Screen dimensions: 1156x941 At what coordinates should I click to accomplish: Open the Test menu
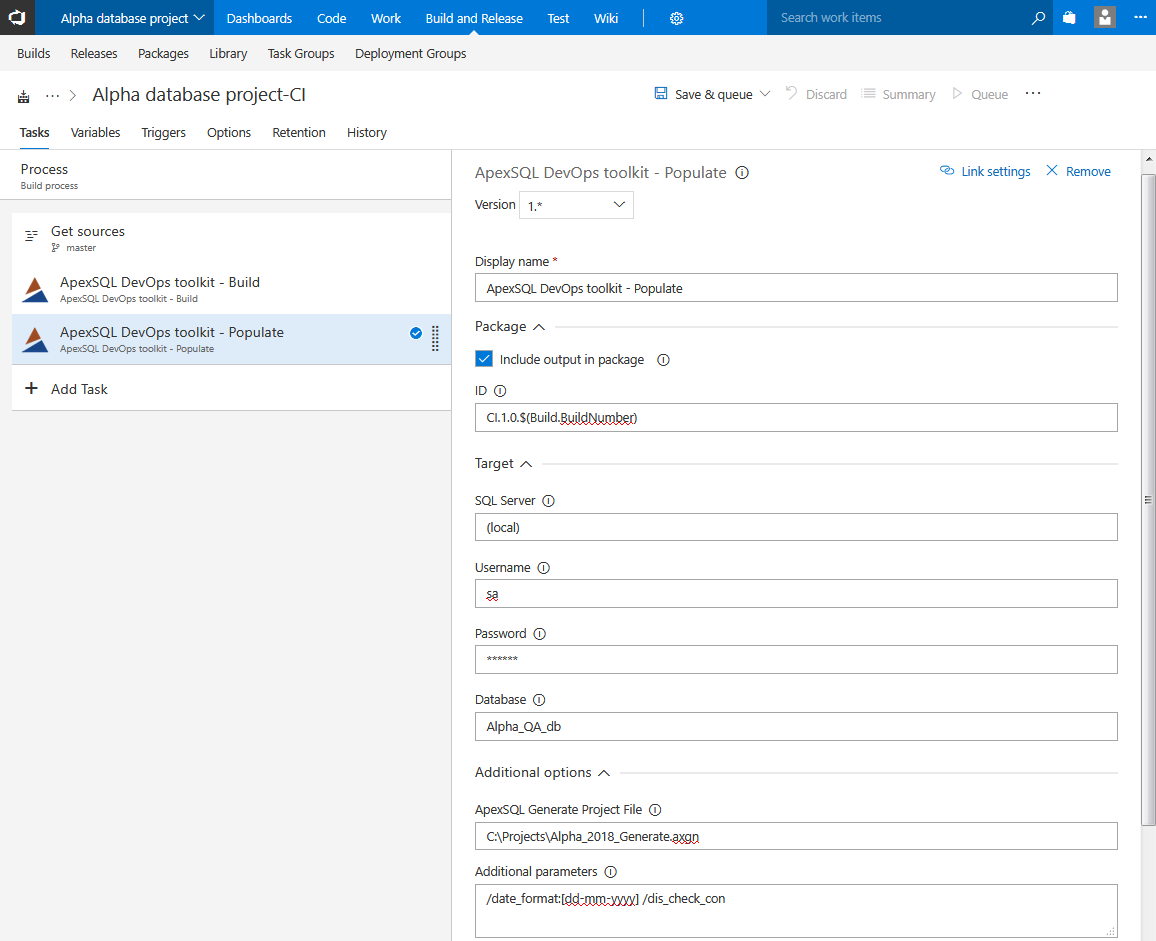(x=558, y=18)
